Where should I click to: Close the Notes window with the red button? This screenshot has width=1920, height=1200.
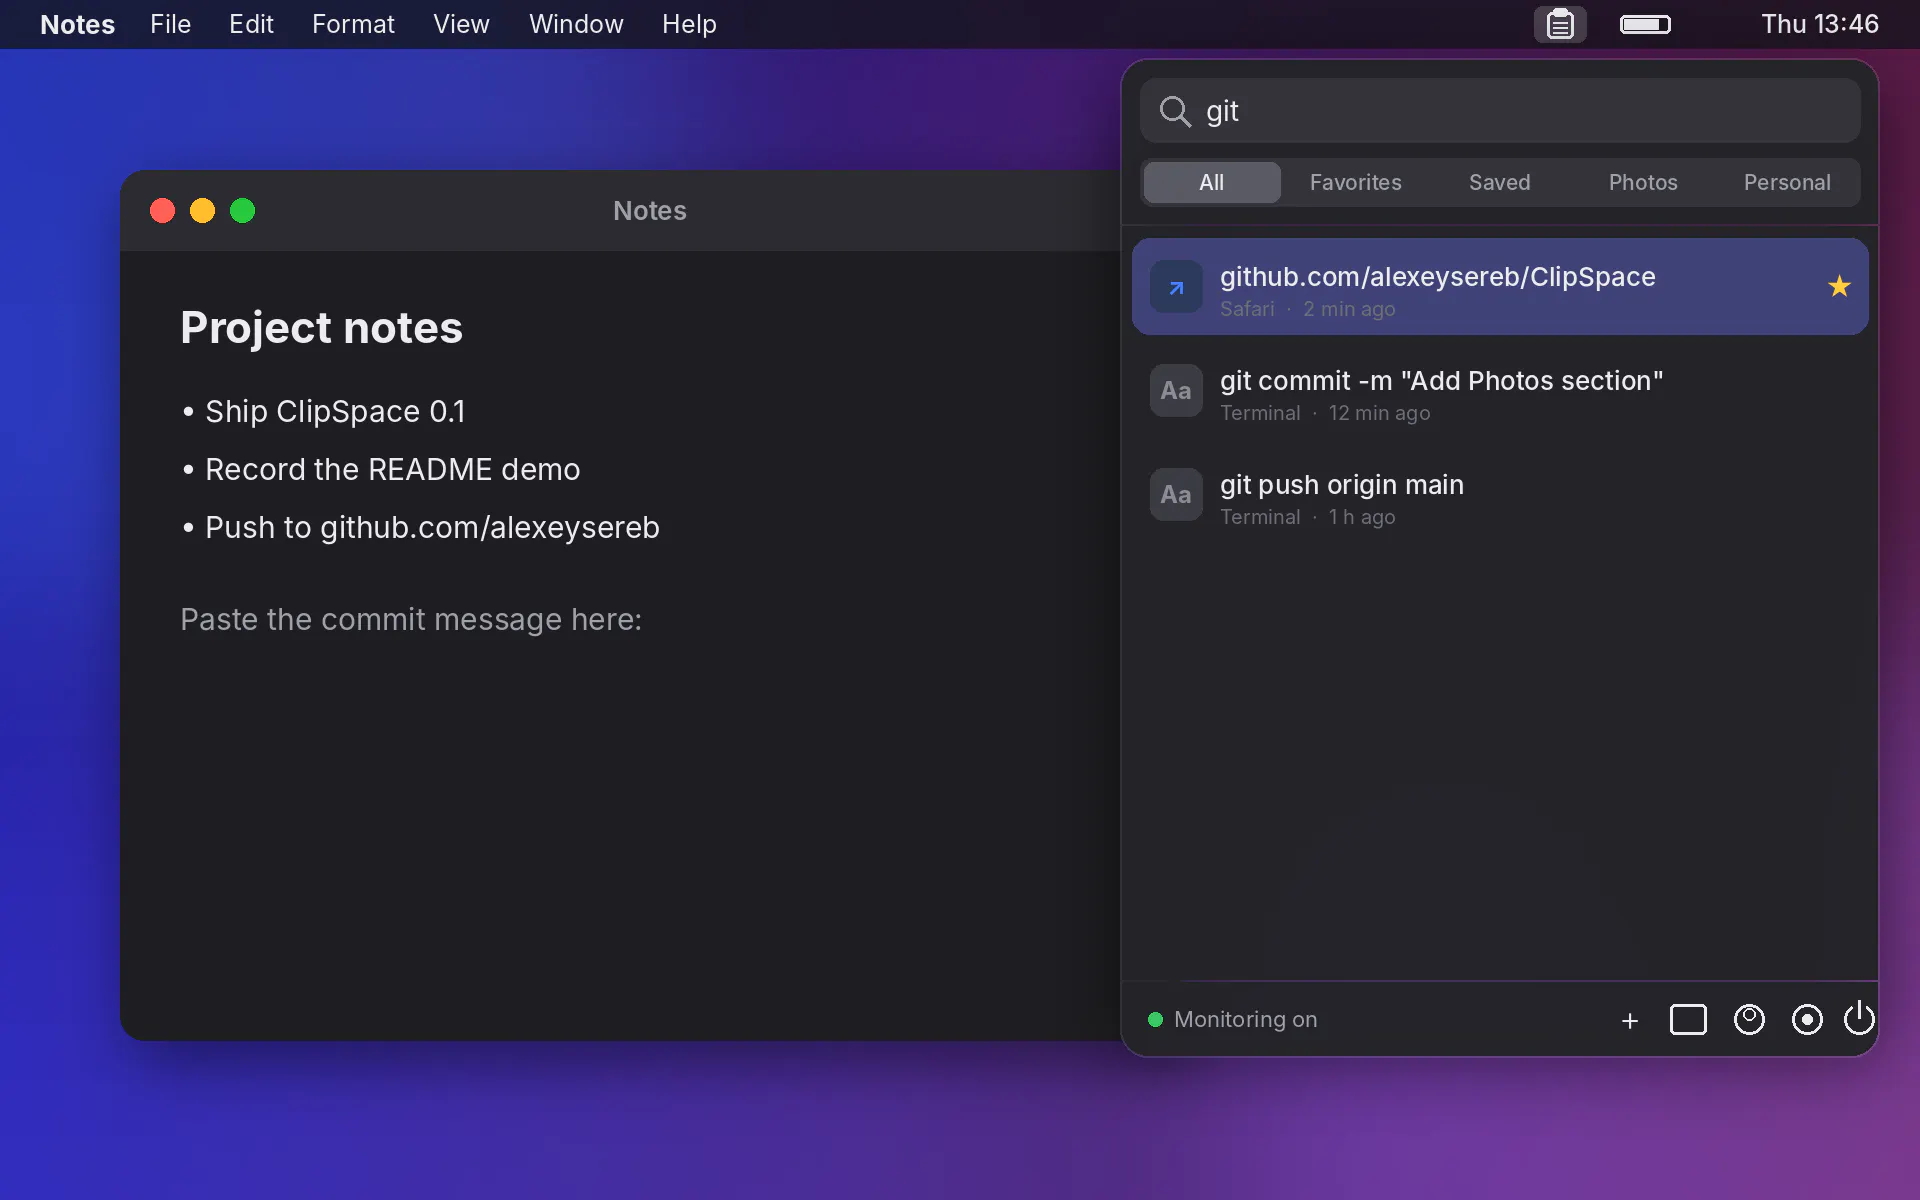(162, 211)
